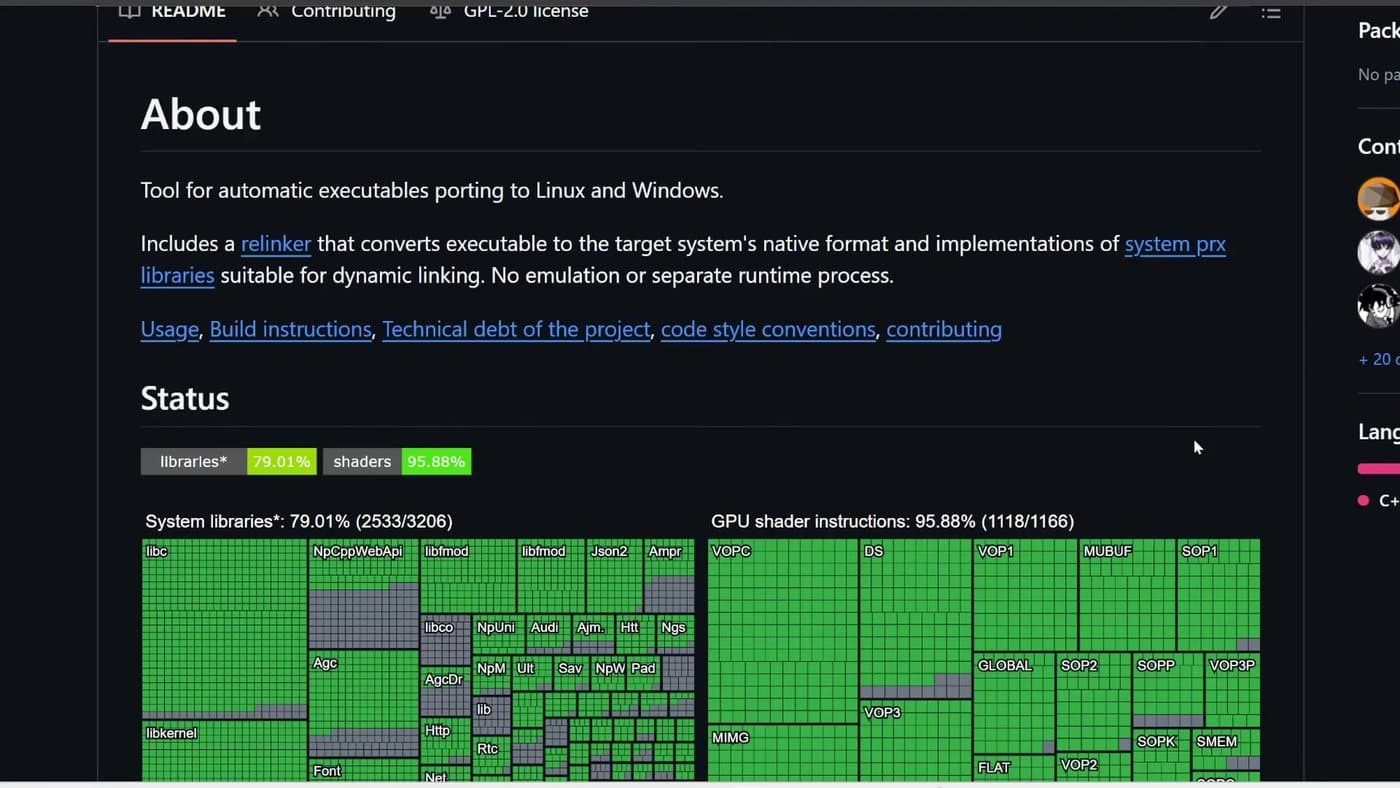This screenshot has height=788, width=1400.
Task: Open the README outline list icon
Action: coord(1271,12)
